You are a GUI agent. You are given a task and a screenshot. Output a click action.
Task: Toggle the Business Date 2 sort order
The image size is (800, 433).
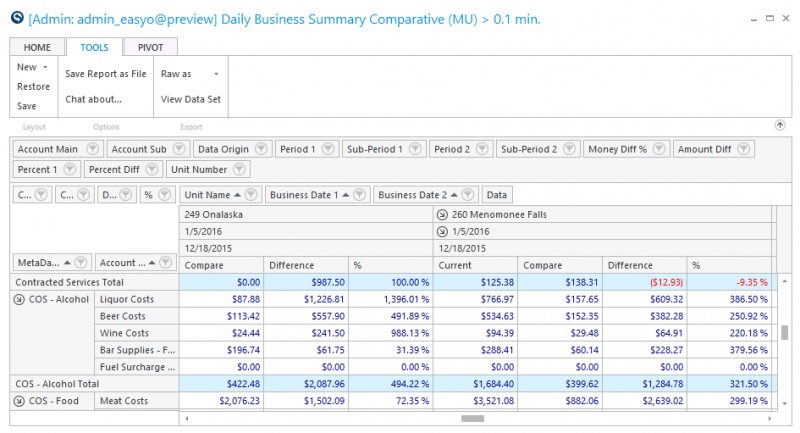click(x=454, y=195)
